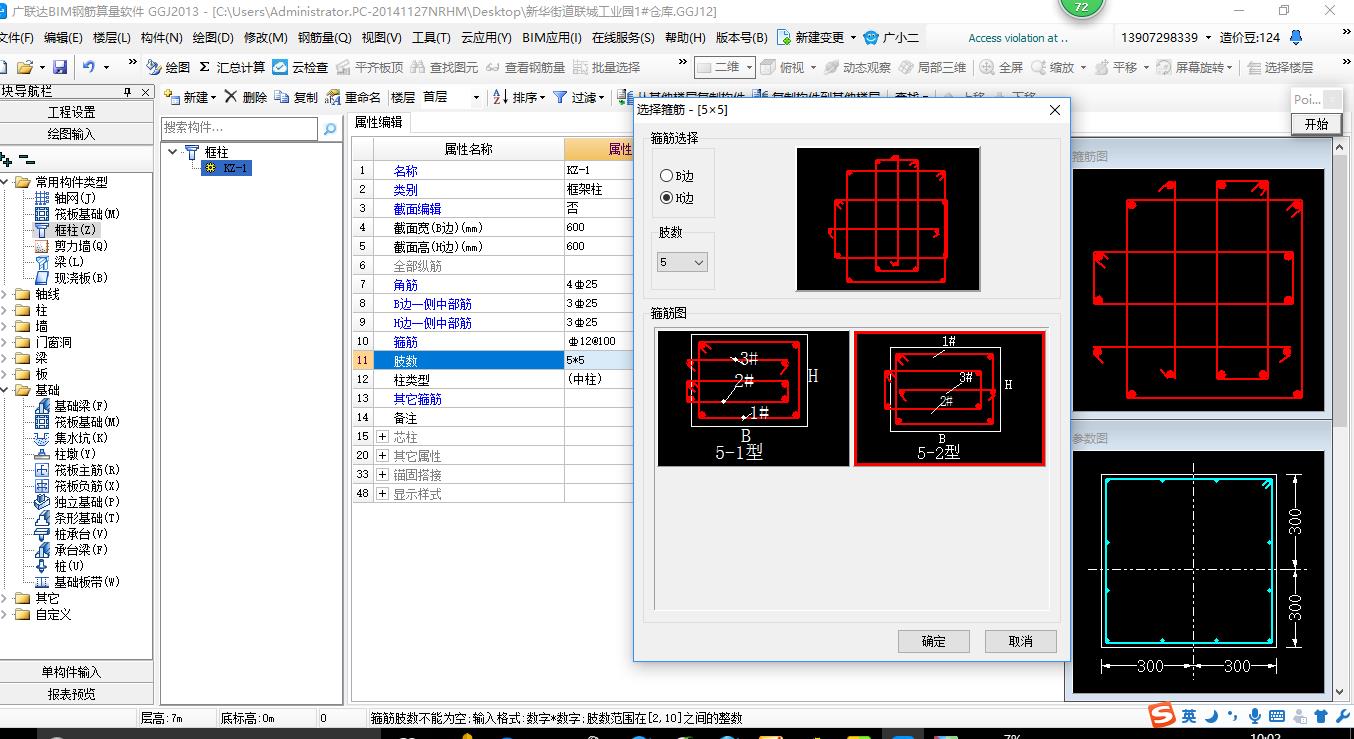Select 现浇板(B) component type

click(72, 278)
